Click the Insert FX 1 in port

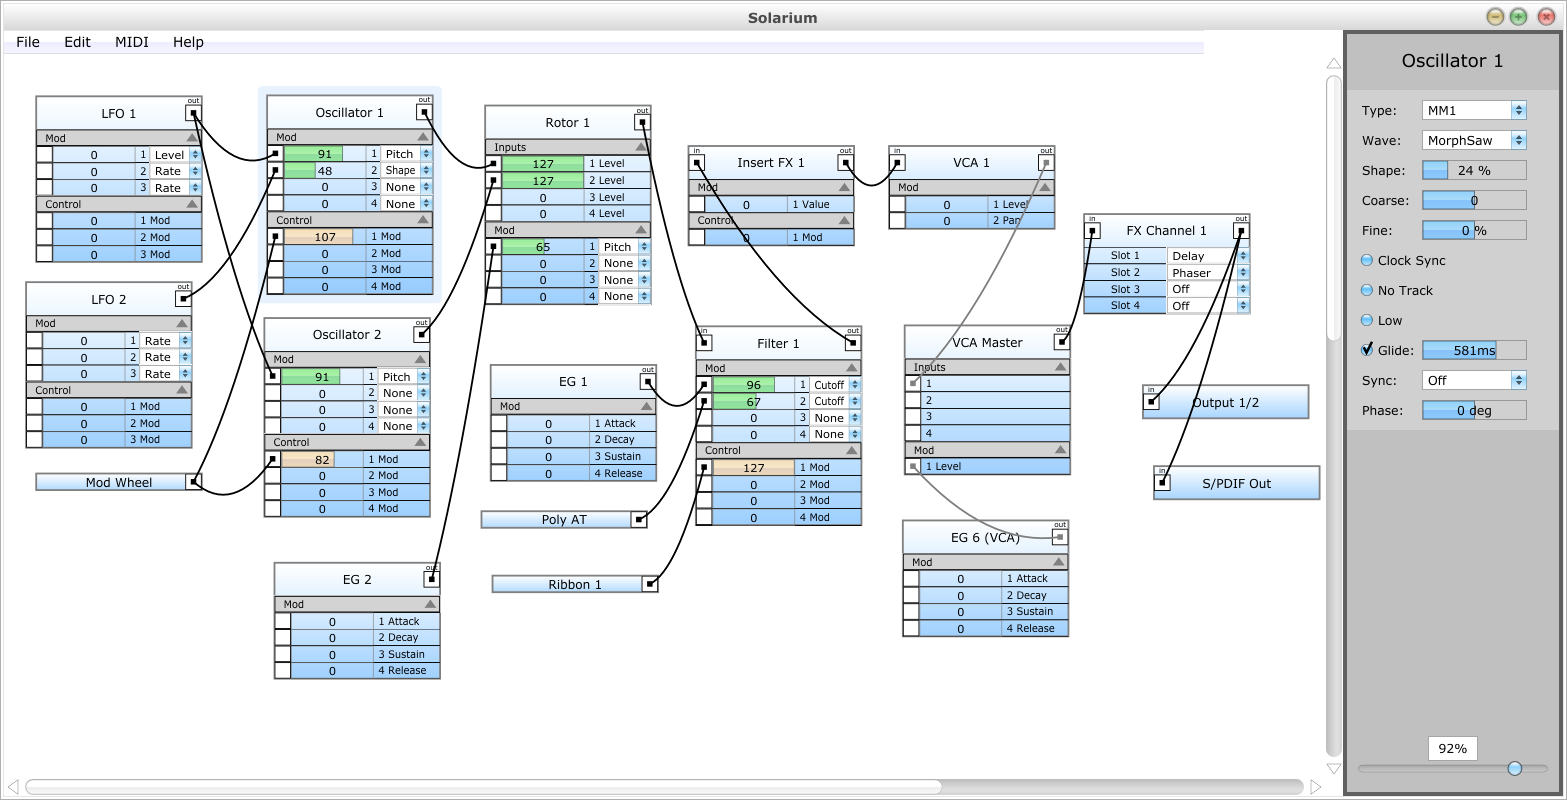coord(697,162)
